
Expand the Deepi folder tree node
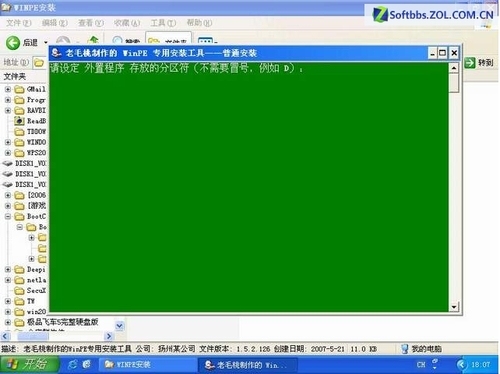tap(8, 269)
